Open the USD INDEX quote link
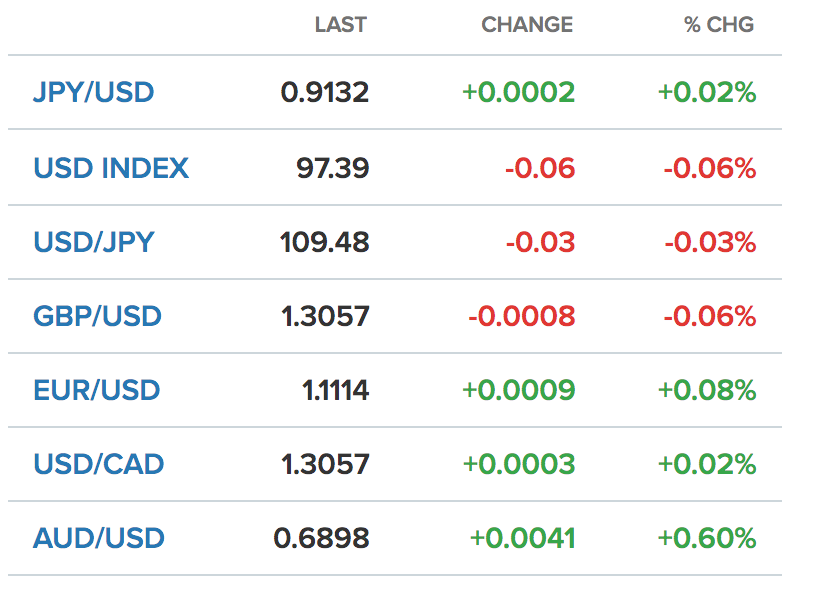Image resolution: width=824 pixels, height=614 pixels. click(x=111, y=168)
